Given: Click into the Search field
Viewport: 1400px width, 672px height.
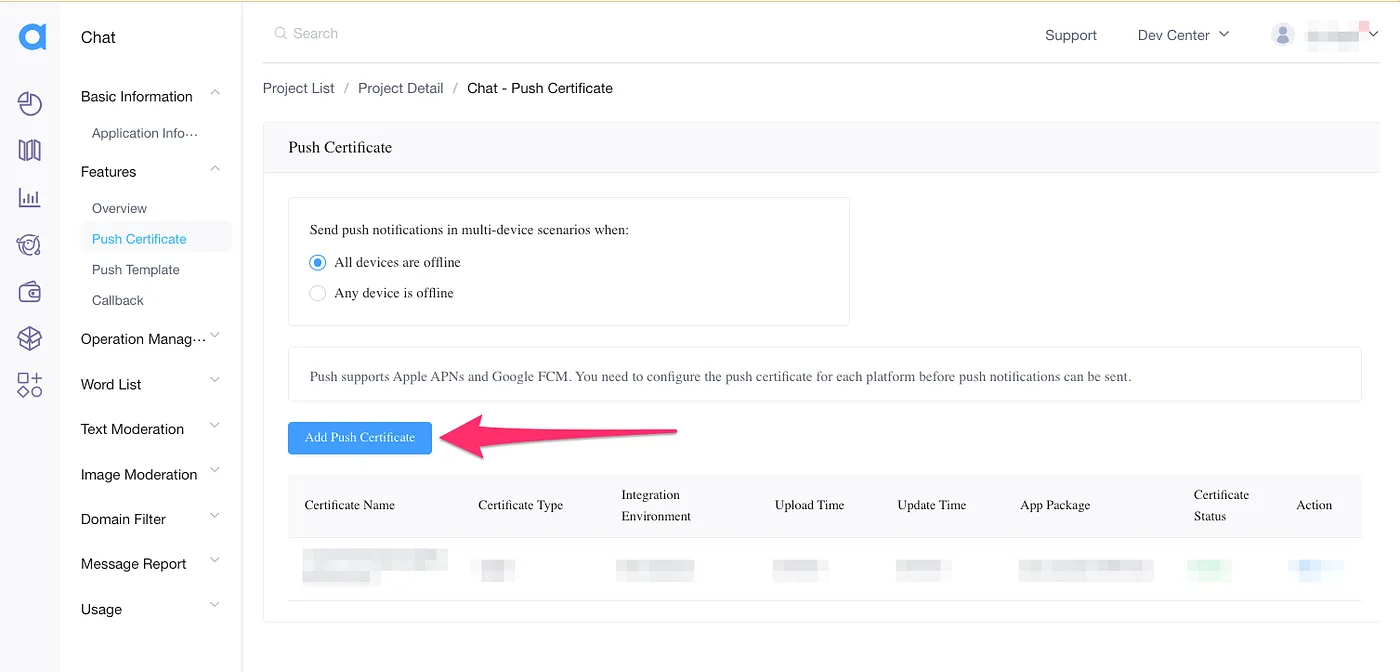Looking at the screenshot, I should pos(400,34).
